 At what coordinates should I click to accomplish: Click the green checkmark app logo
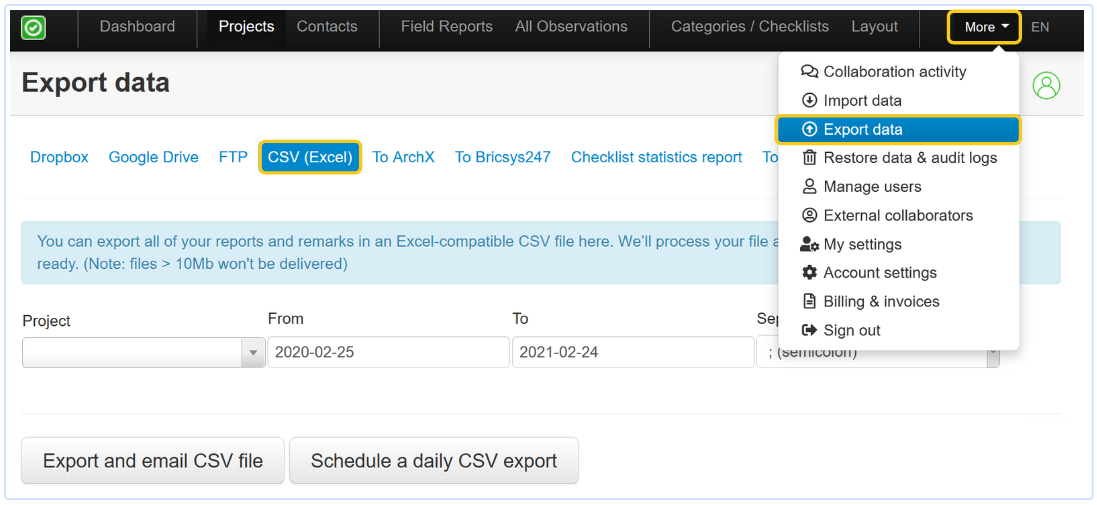pyautogui.click(x=33, y=28)
